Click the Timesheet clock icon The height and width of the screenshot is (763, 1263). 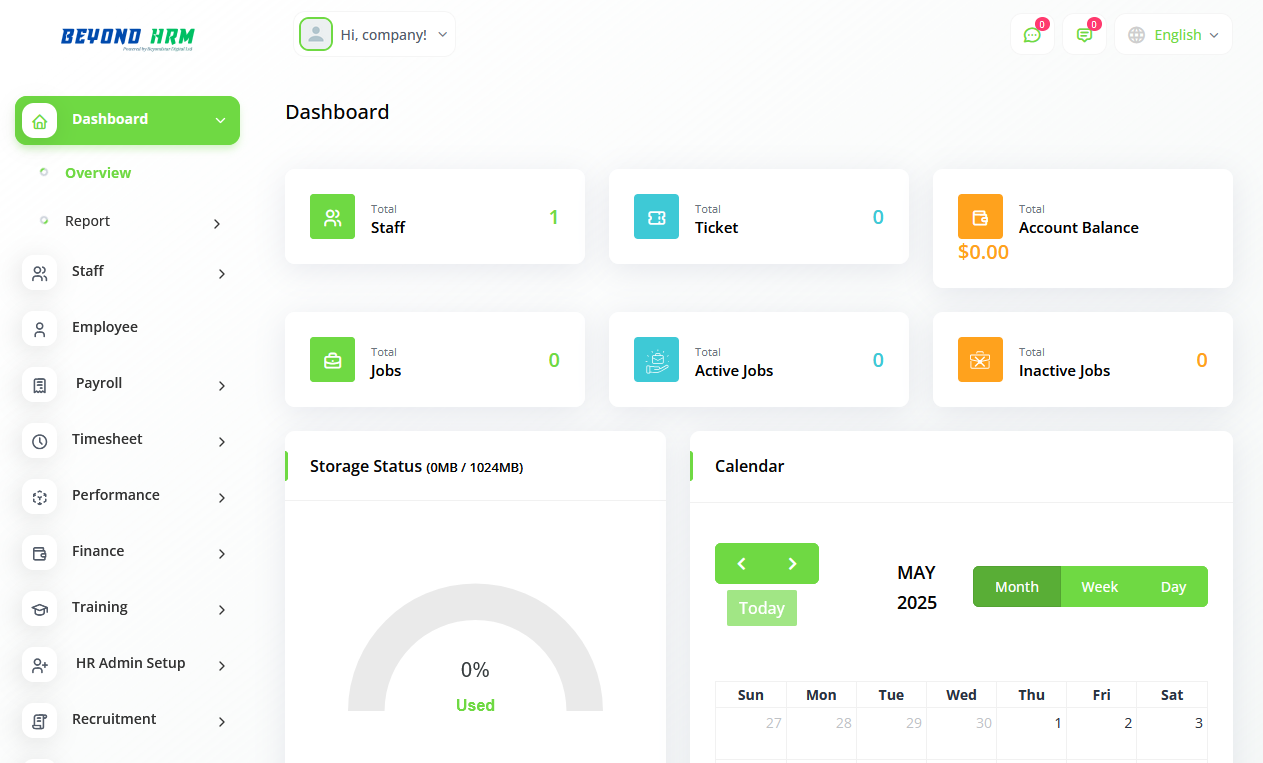pos(40,441)
